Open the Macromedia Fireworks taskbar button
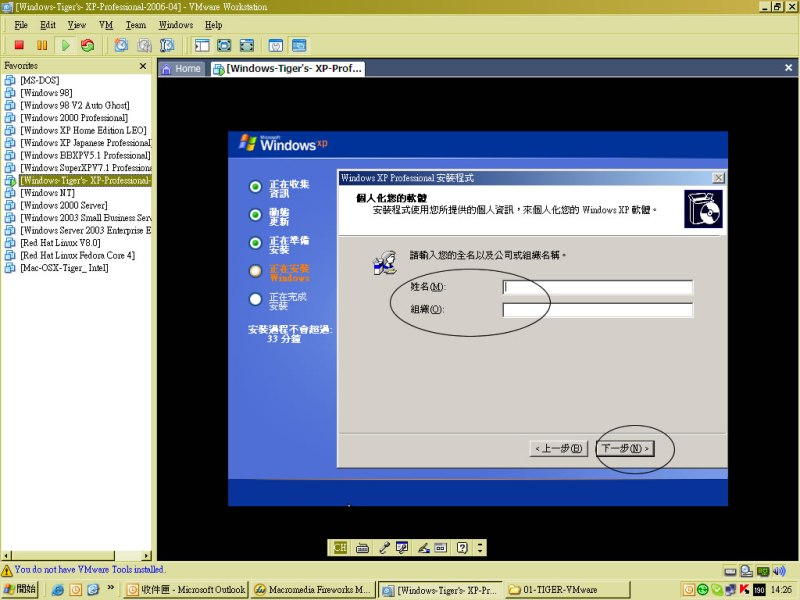This screenshot has width=800, height=600. coord(313,590)
